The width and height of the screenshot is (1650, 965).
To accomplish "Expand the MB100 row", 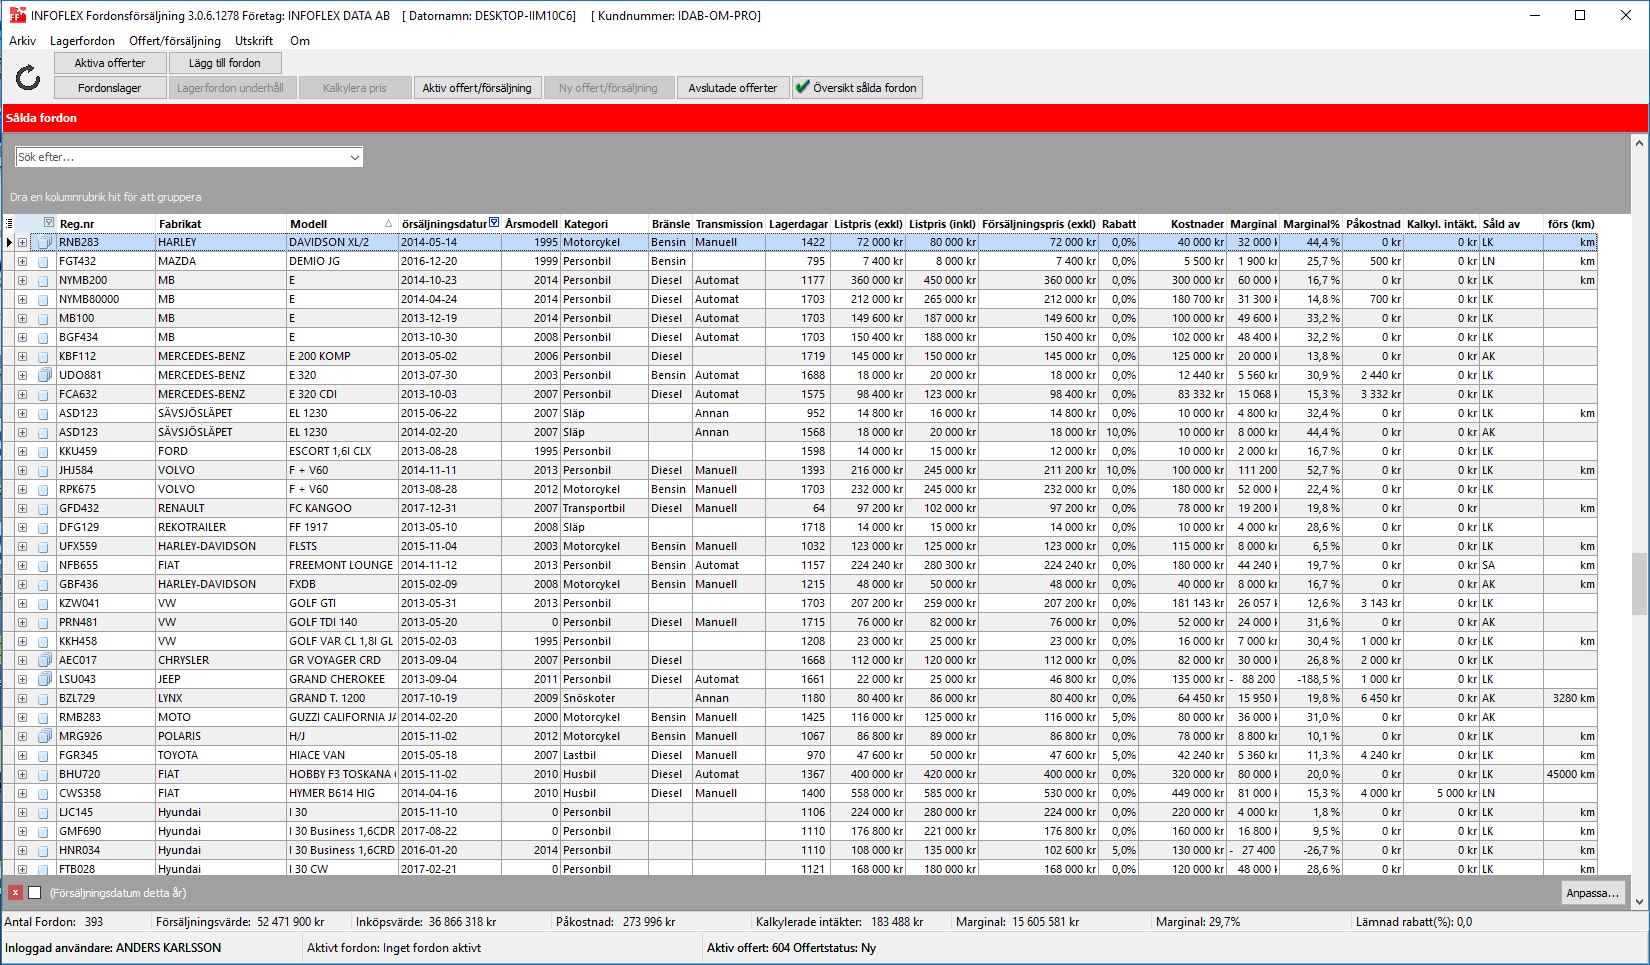I will [22, 318].
